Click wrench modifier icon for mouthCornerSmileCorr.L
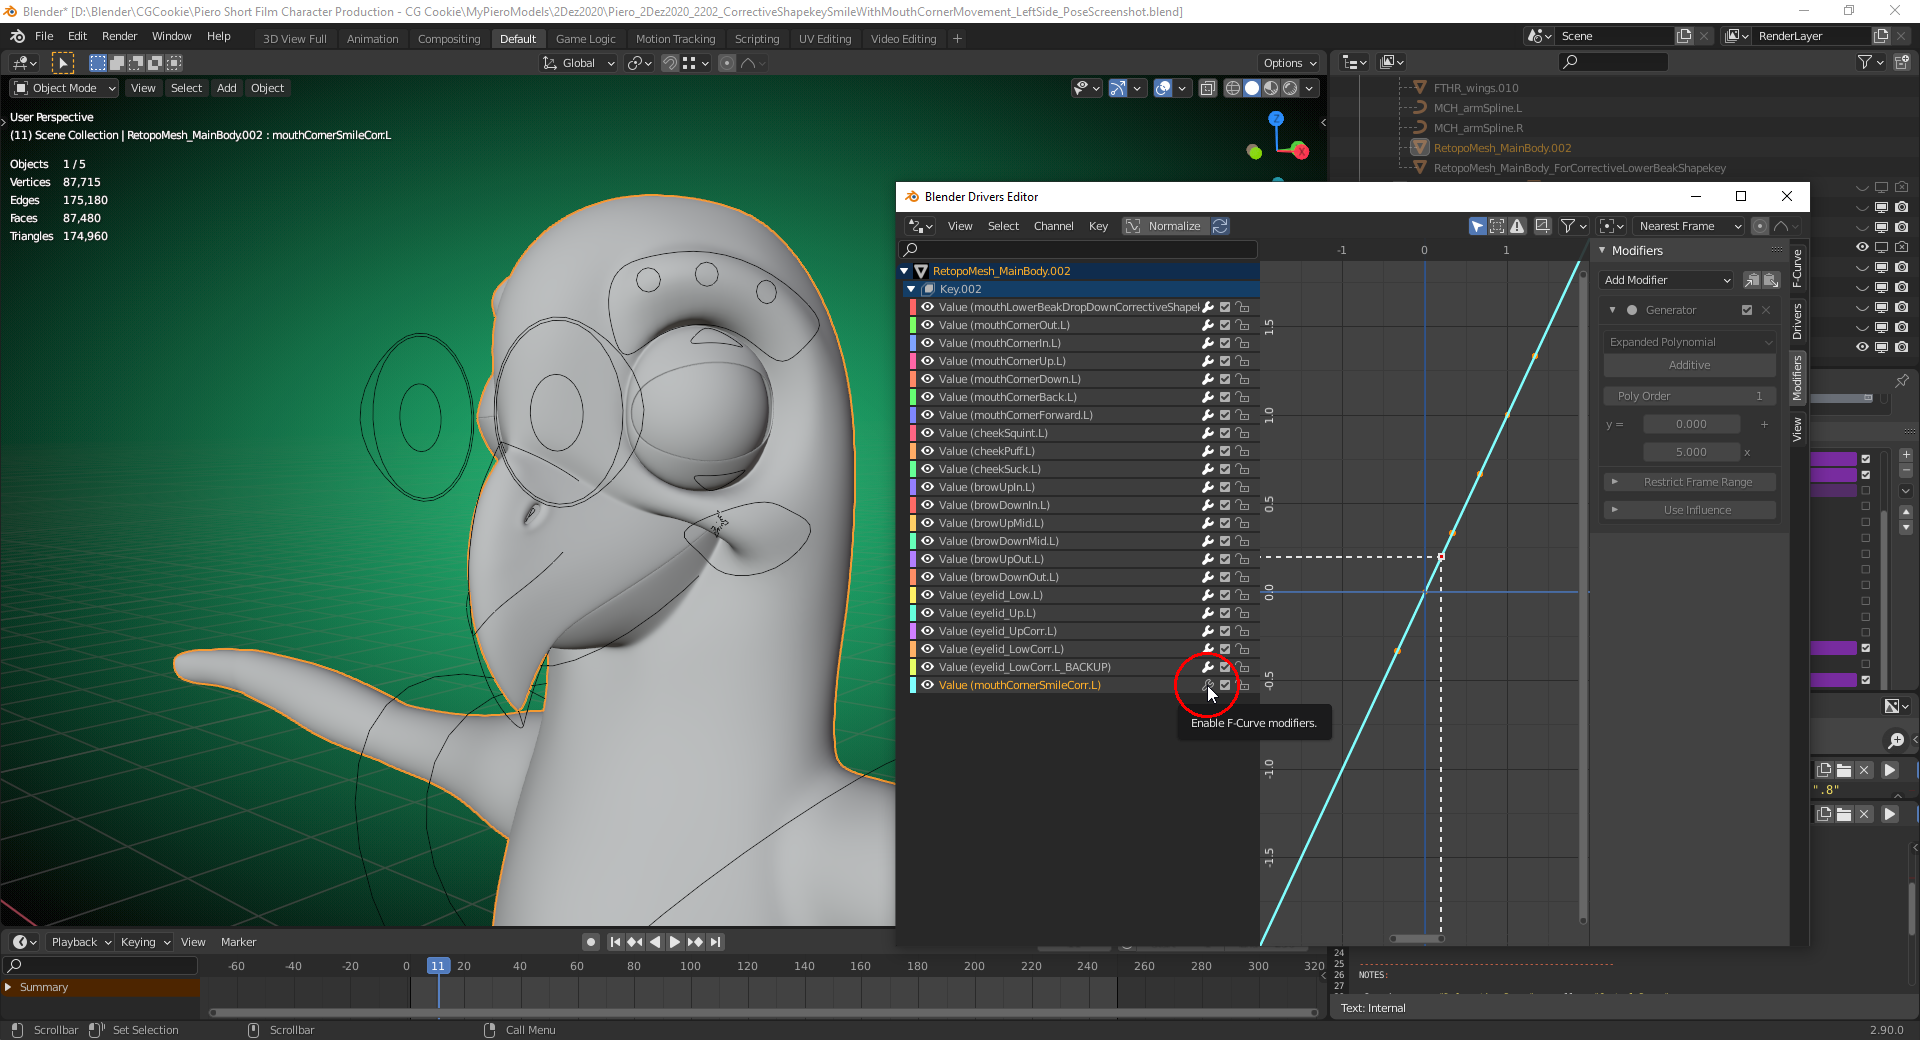 click(1208, 686)
